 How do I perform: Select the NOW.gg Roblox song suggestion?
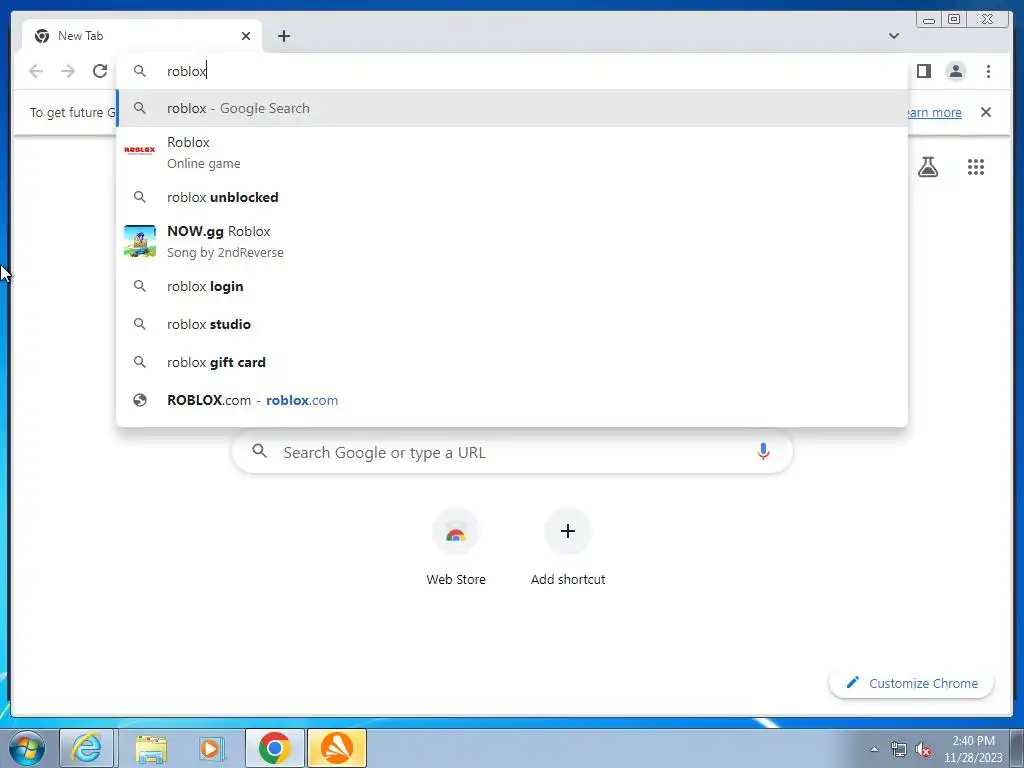coord(512,242)
